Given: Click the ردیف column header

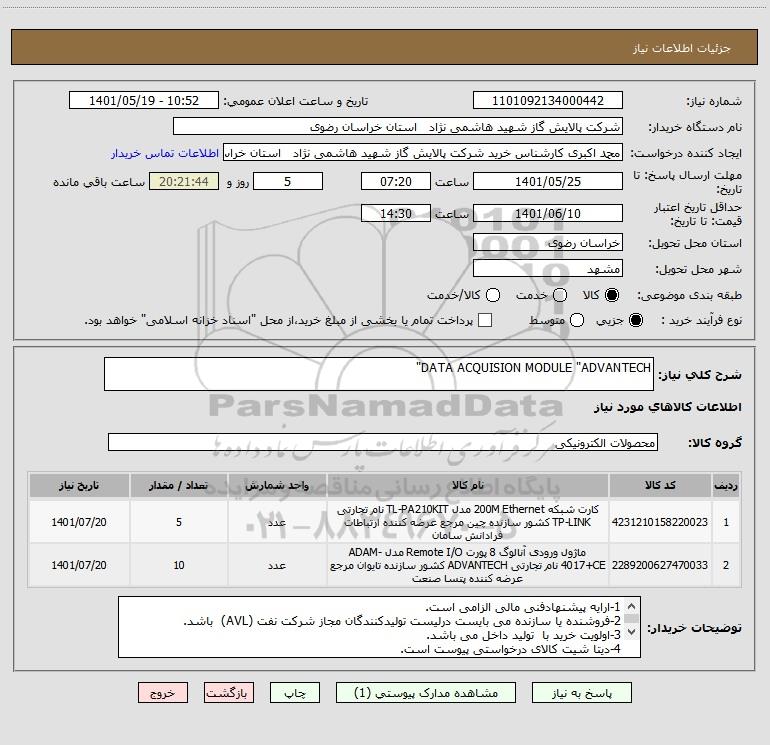Looking at the screenshot, I should click(x=726, y=486).
